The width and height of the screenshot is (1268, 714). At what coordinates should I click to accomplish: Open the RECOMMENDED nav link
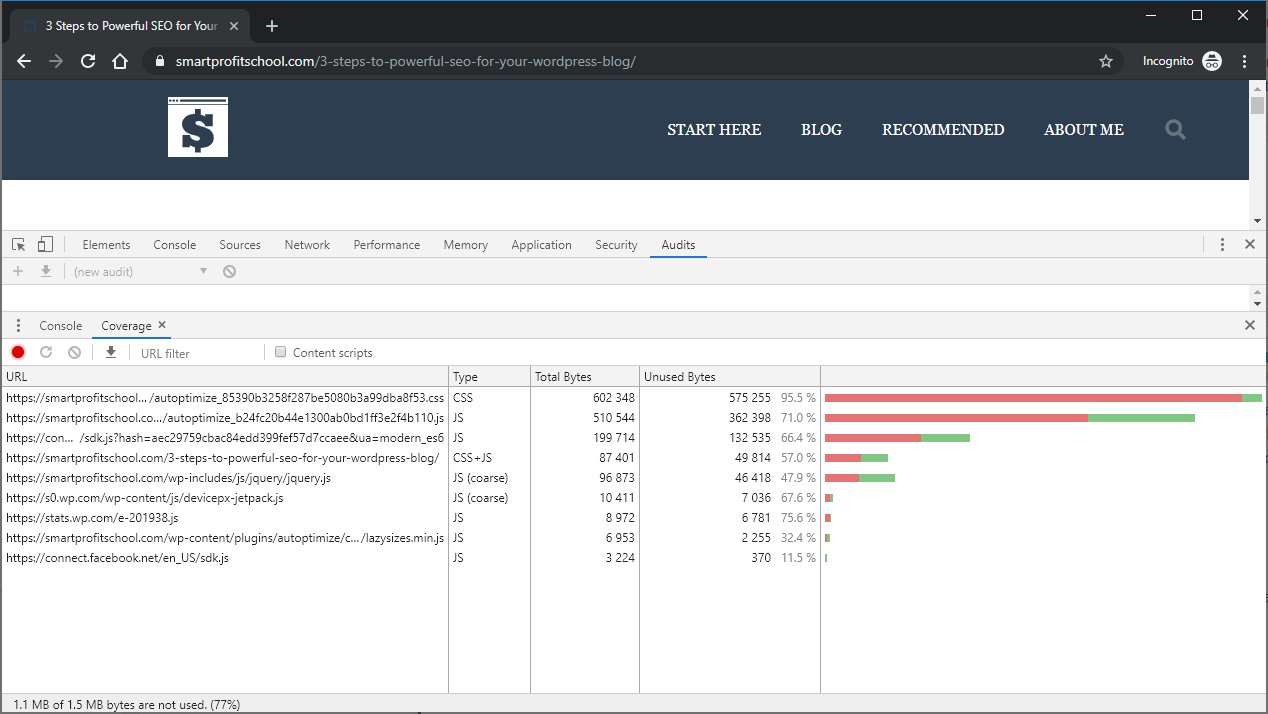[943, 130]
